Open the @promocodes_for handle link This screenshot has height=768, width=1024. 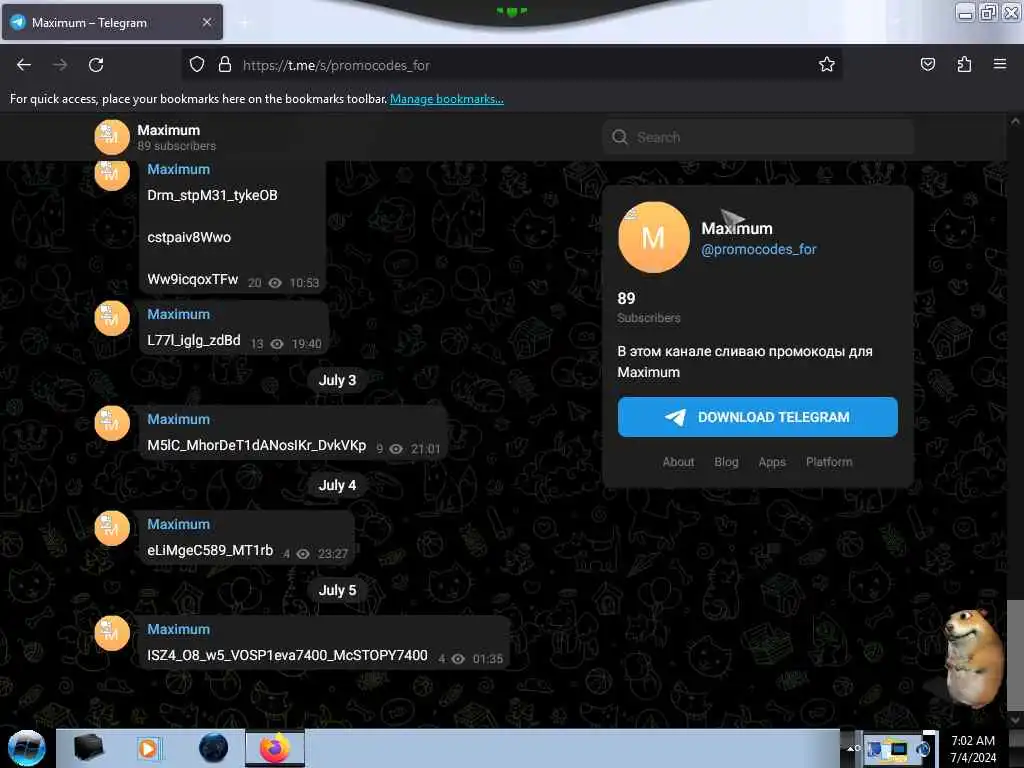coord(758,249)
